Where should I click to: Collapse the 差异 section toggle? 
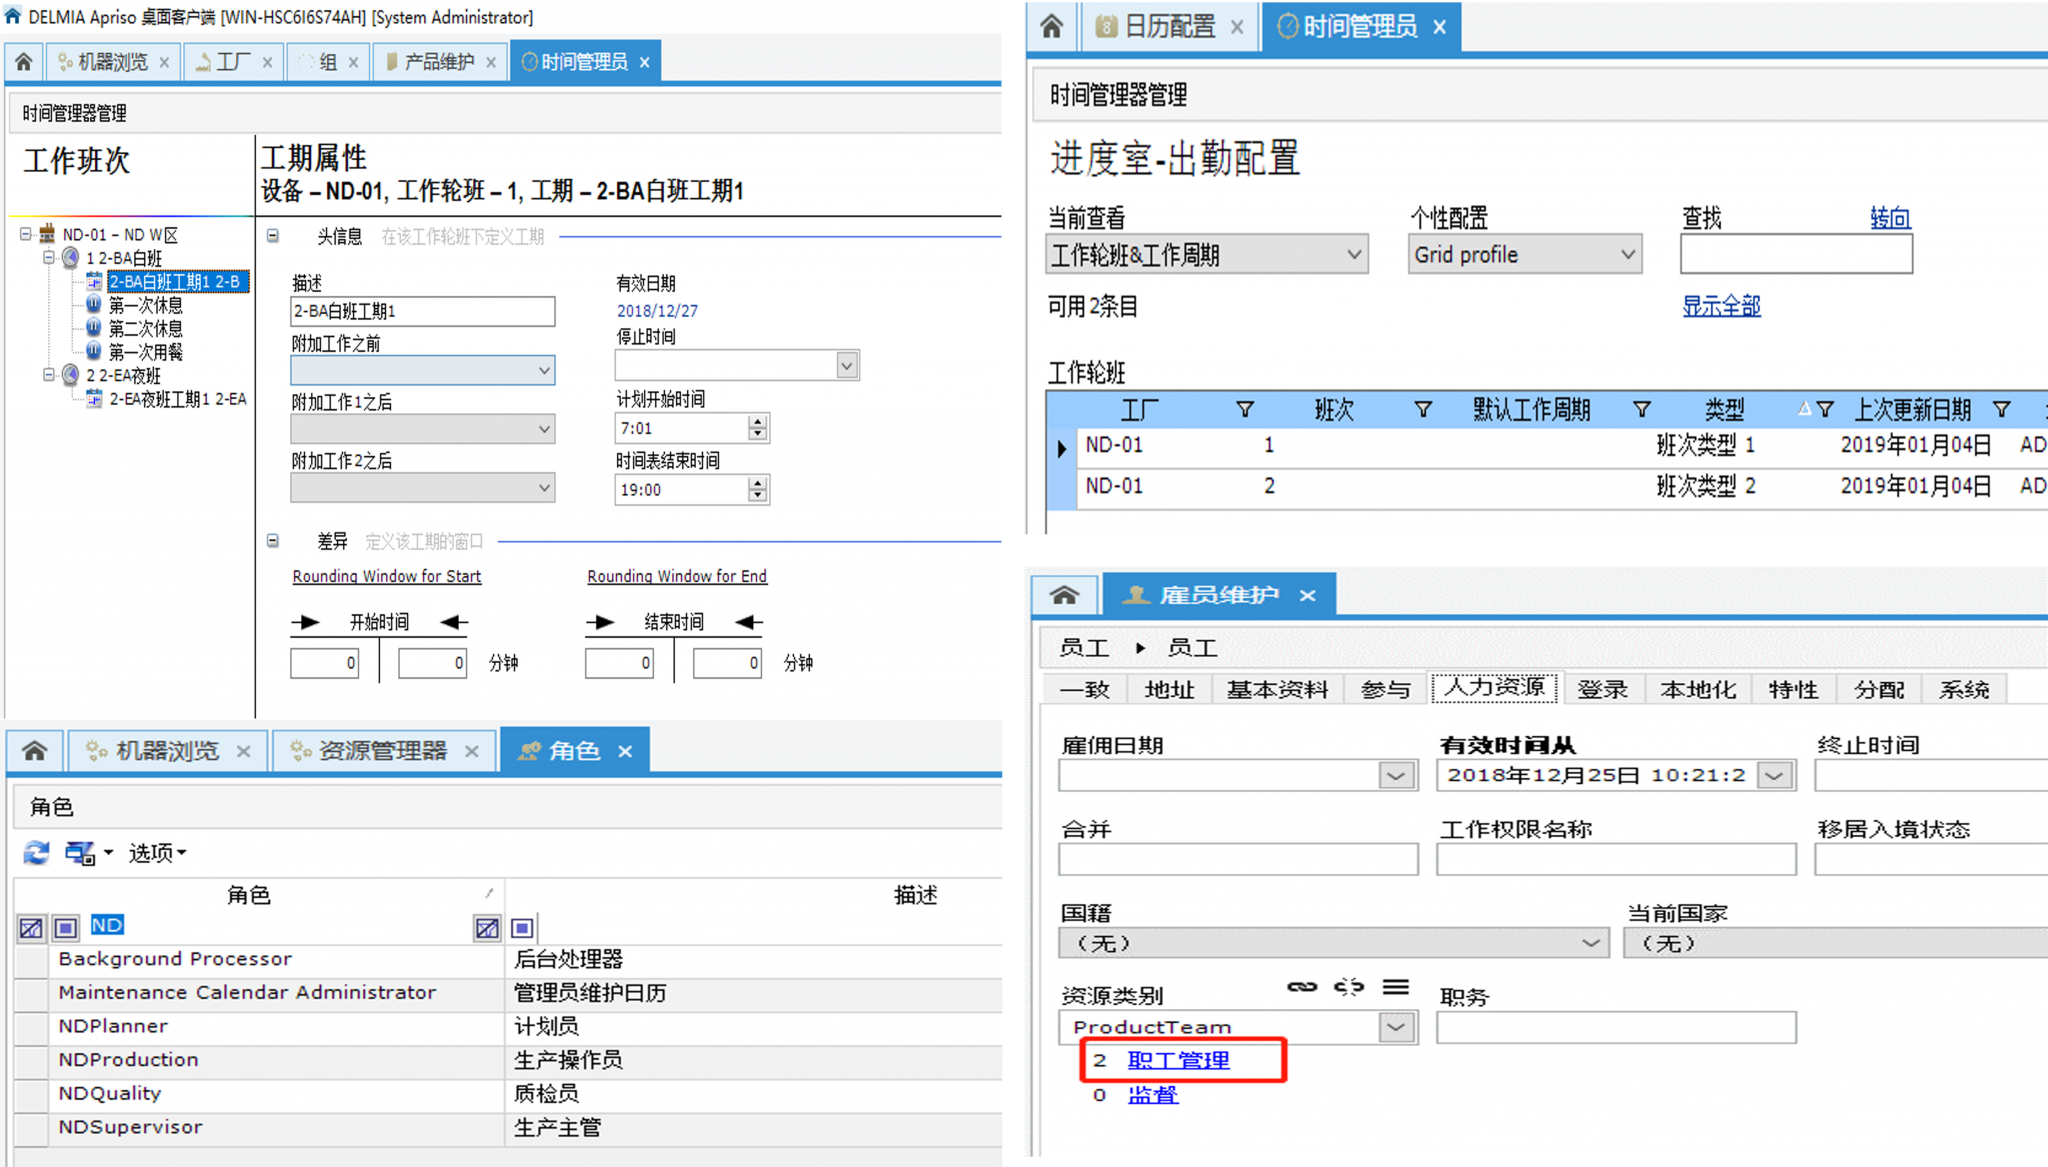pyautogui.click(x=272, y=541)
